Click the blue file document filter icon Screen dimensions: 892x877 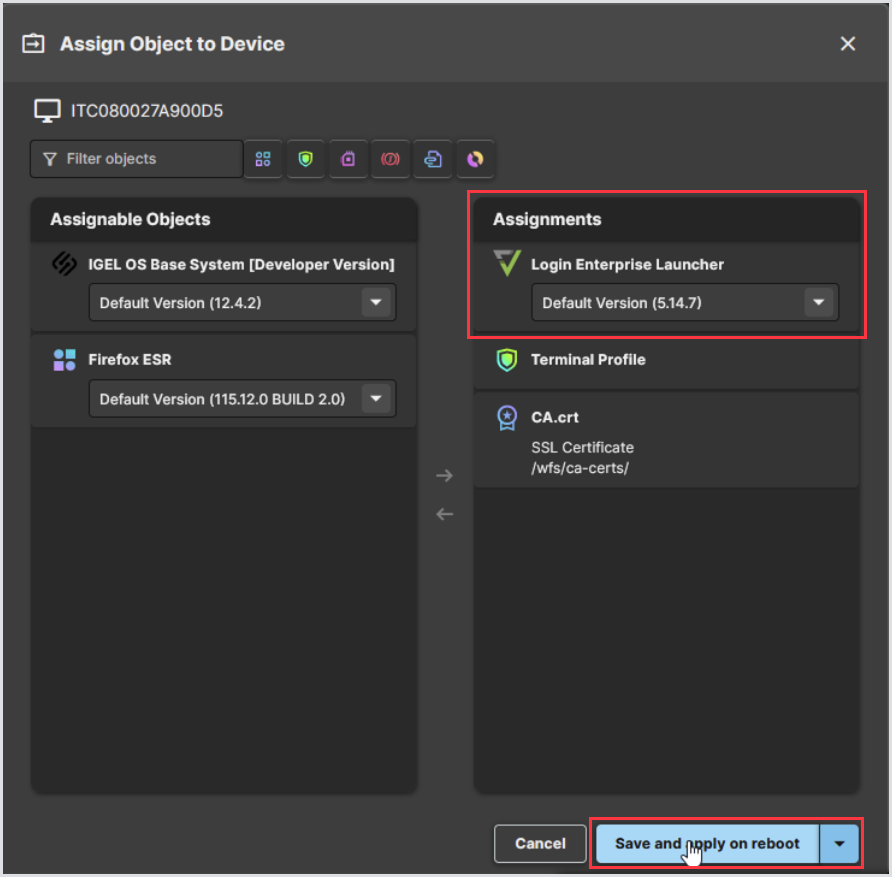click(433, 159)
